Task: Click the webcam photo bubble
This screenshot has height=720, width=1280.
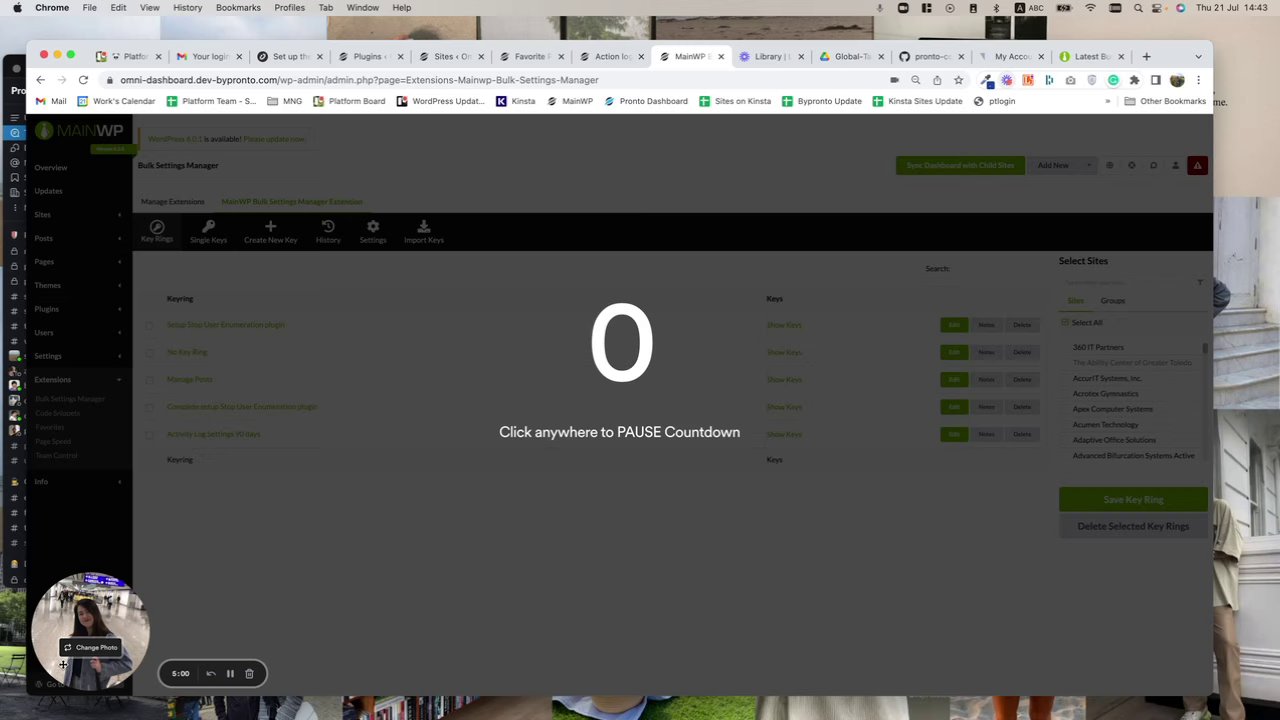Action: [90, 632]
